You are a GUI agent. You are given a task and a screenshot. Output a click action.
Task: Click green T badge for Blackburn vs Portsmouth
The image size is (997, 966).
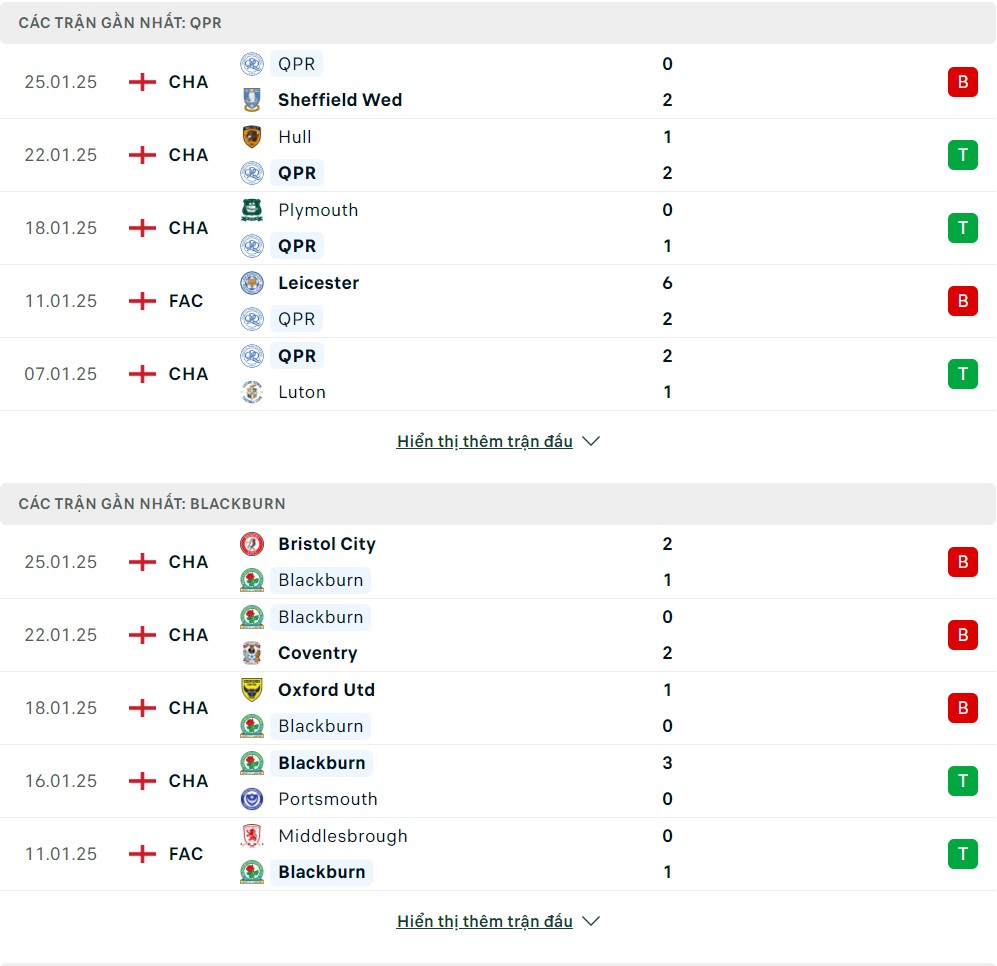point(963,781)
